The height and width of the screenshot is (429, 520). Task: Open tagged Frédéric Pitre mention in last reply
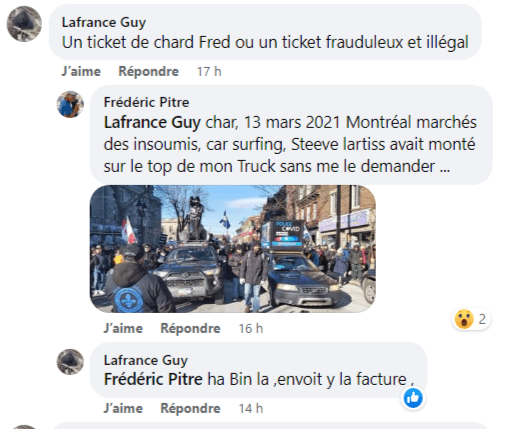point(153,379)
